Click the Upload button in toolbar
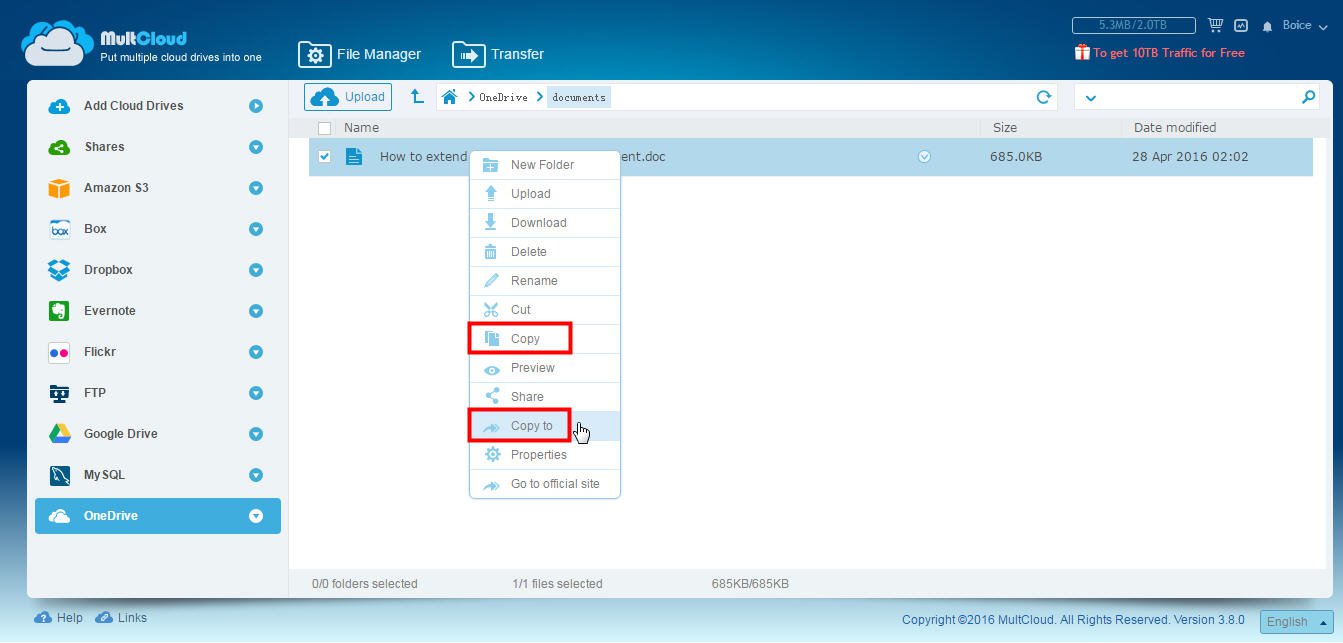 pos(348,97)
